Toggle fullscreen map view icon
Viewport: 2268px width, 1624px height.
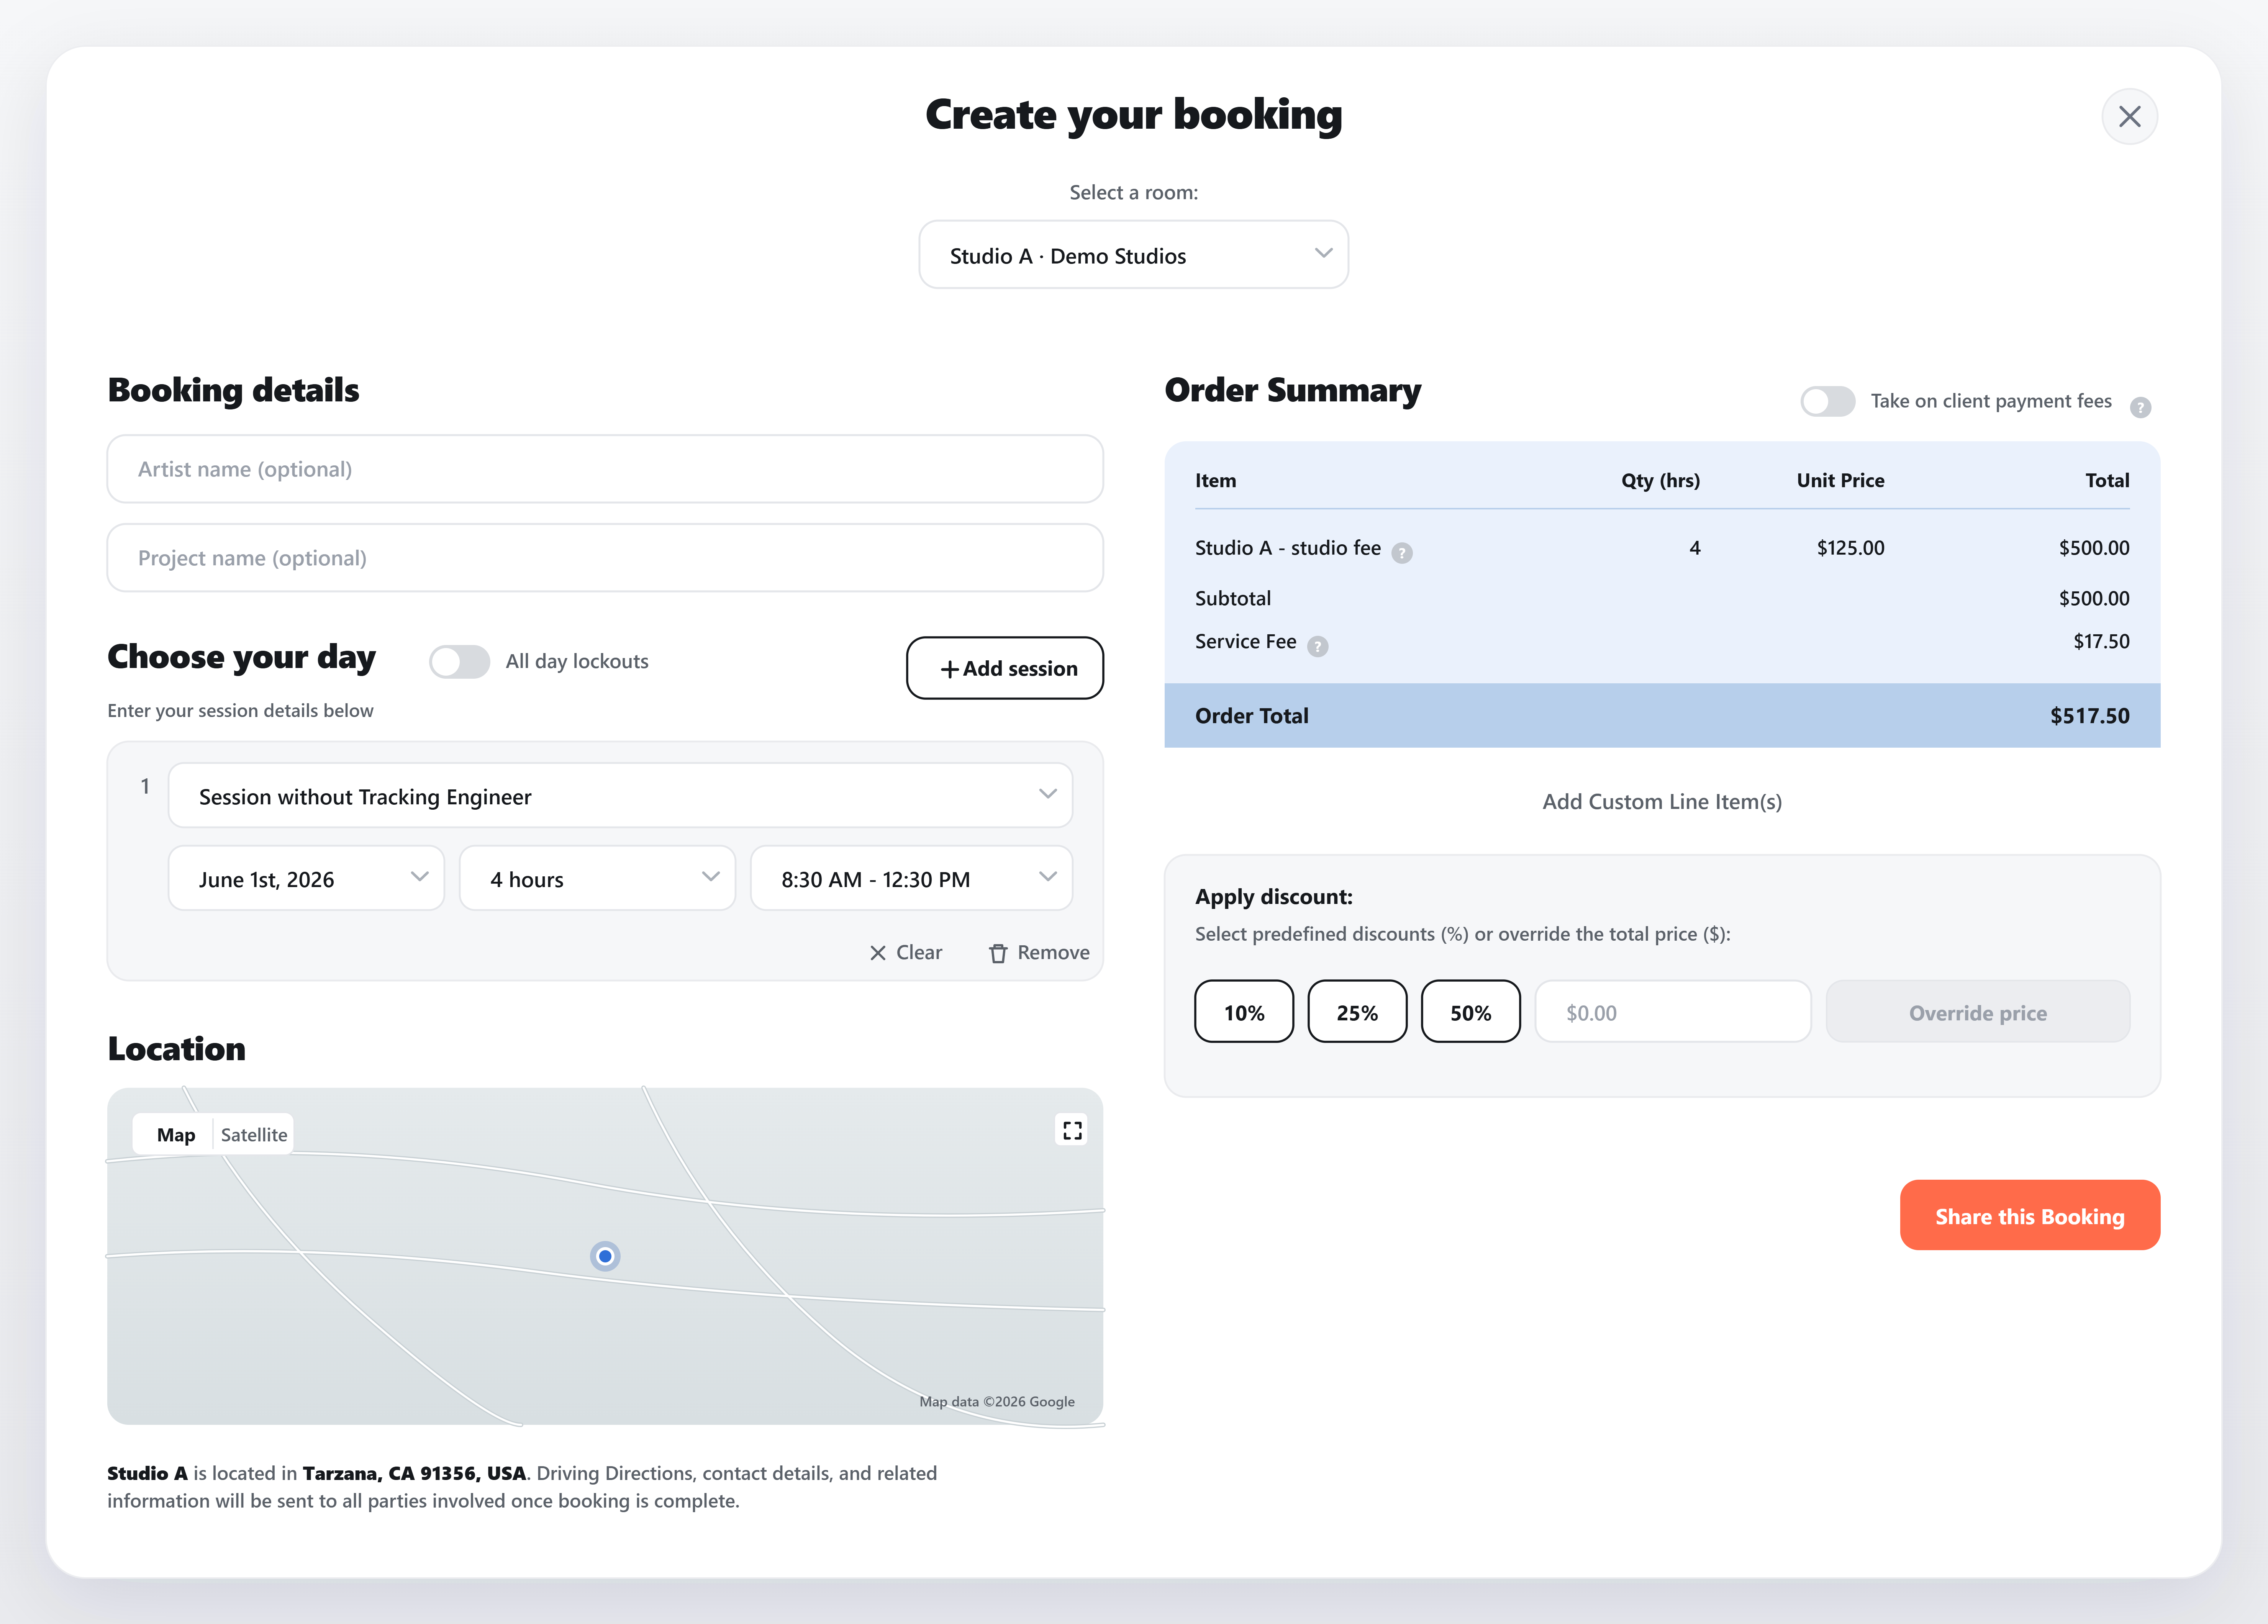pos(1072,1130)
